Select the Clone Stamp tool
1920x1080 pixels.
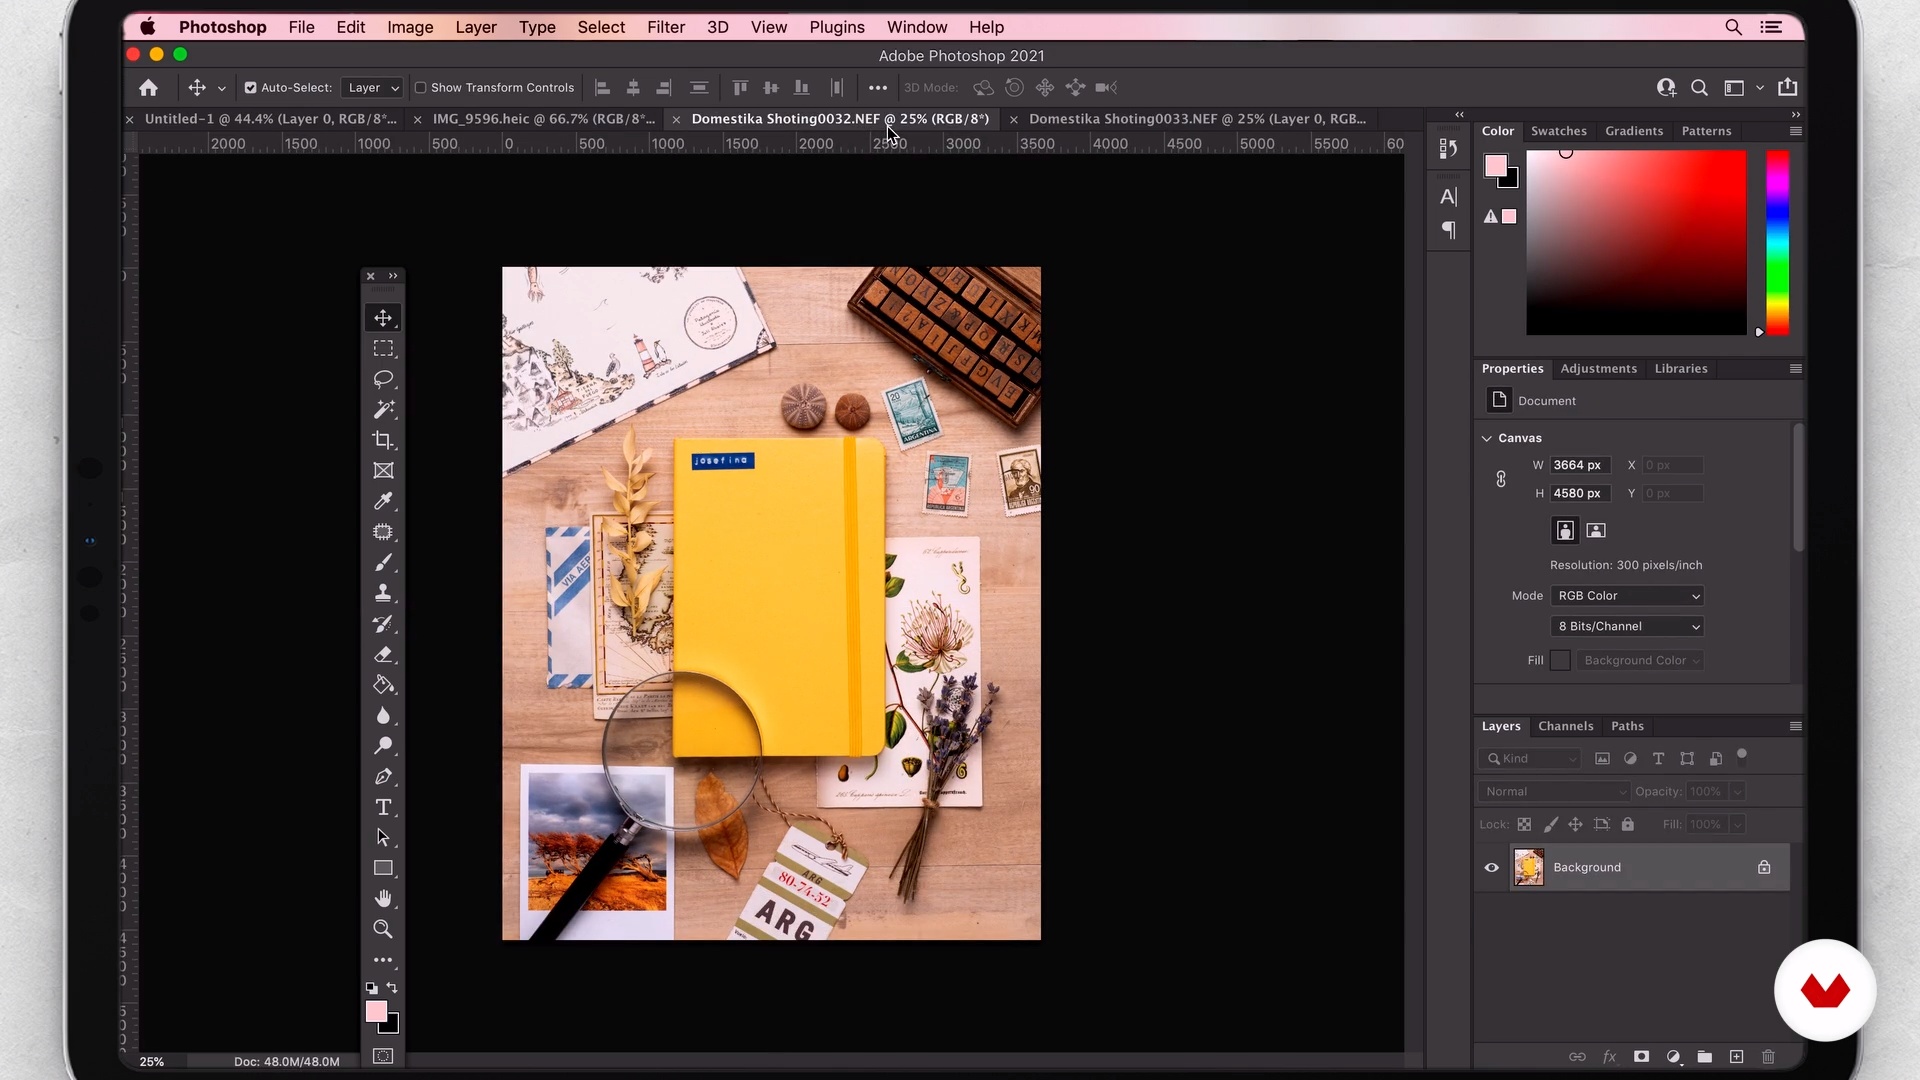[x=383, y=593]
